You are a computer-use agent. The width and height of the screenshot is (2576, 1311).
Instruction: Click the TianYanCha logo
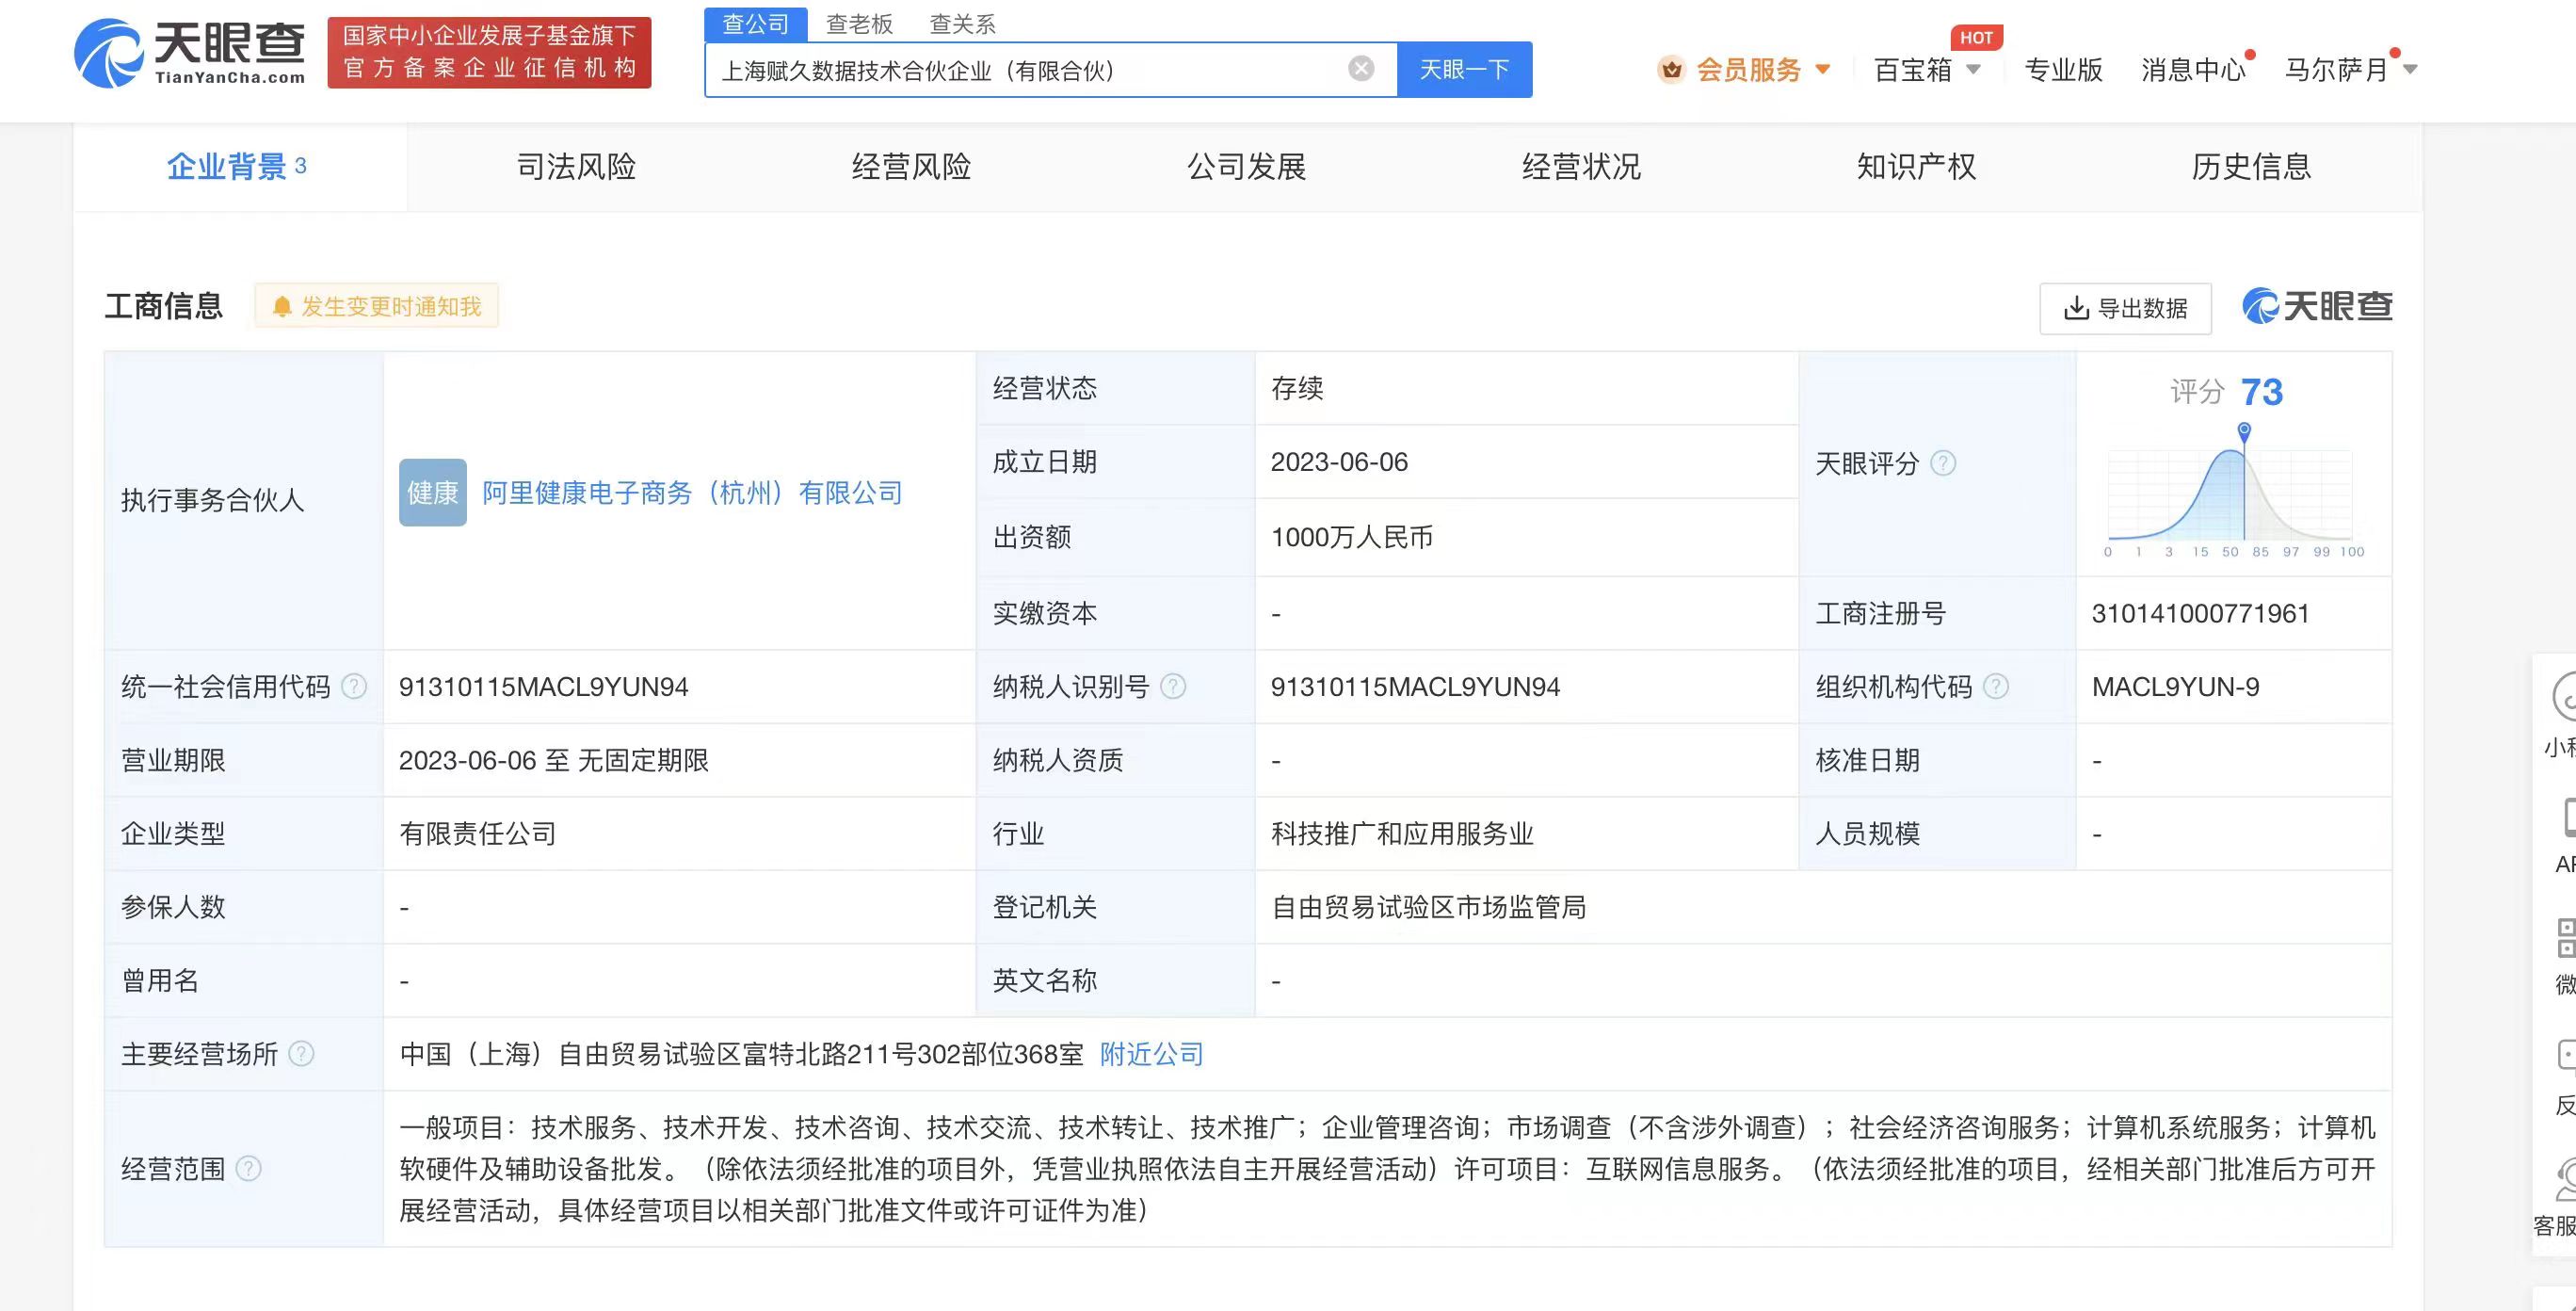tap(190, 53)
